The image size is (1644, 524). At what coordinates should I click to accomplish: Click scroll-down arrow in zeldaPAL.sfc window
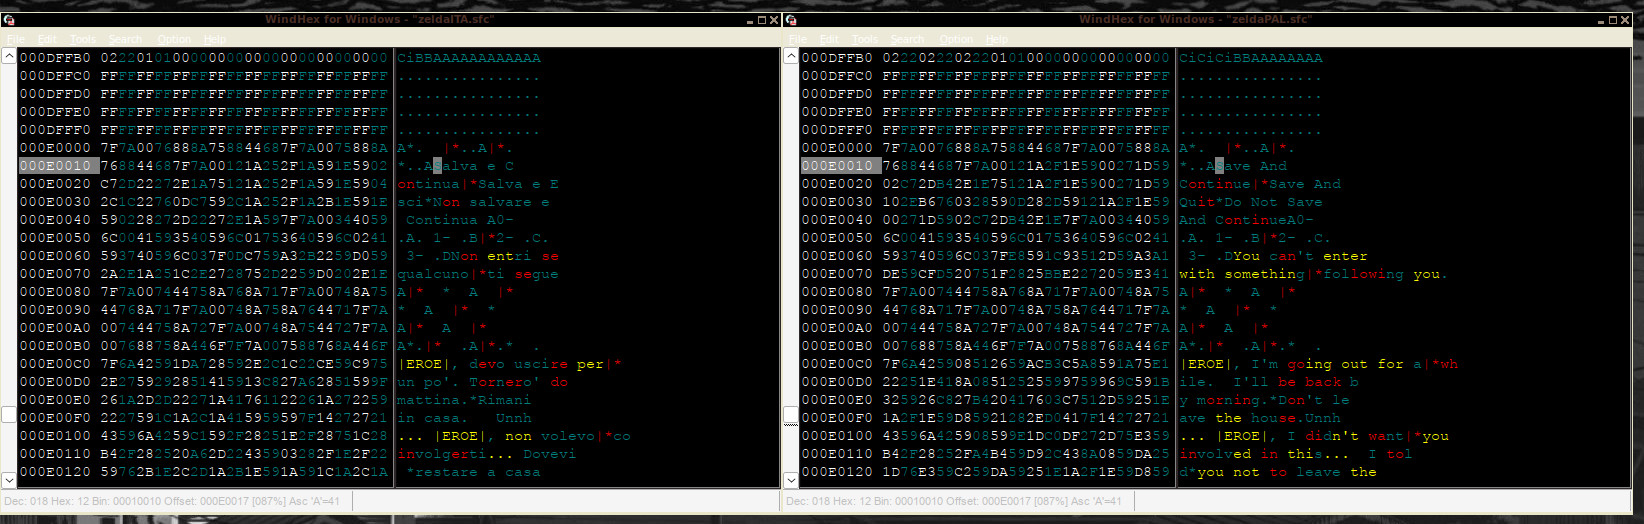791,479
